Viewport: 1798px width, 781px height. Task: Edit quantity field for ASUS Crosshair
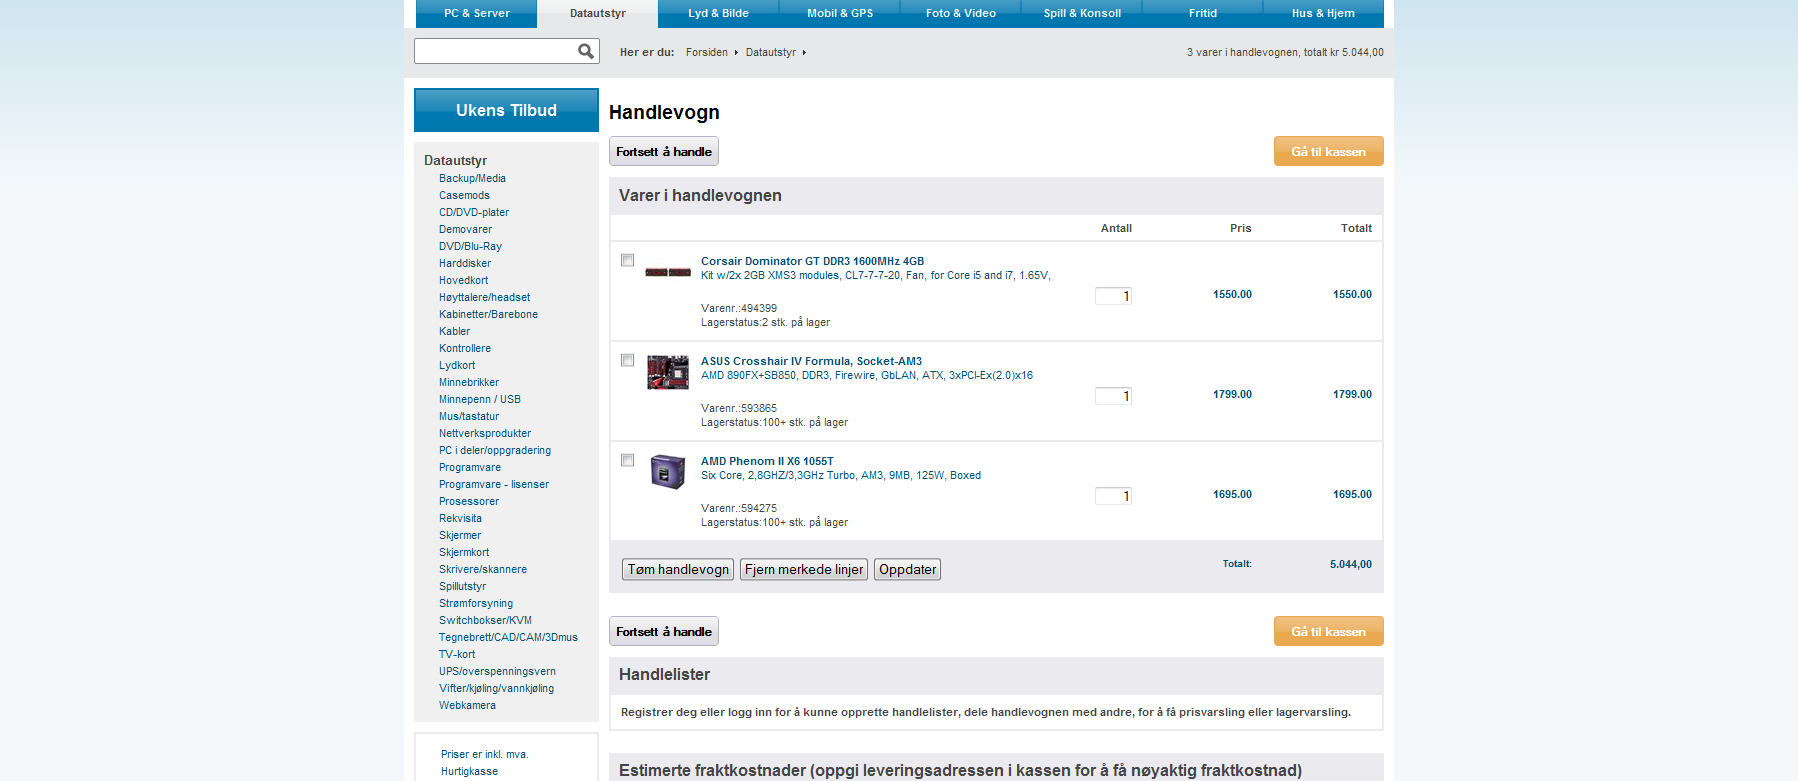[x=1113, y=396]
